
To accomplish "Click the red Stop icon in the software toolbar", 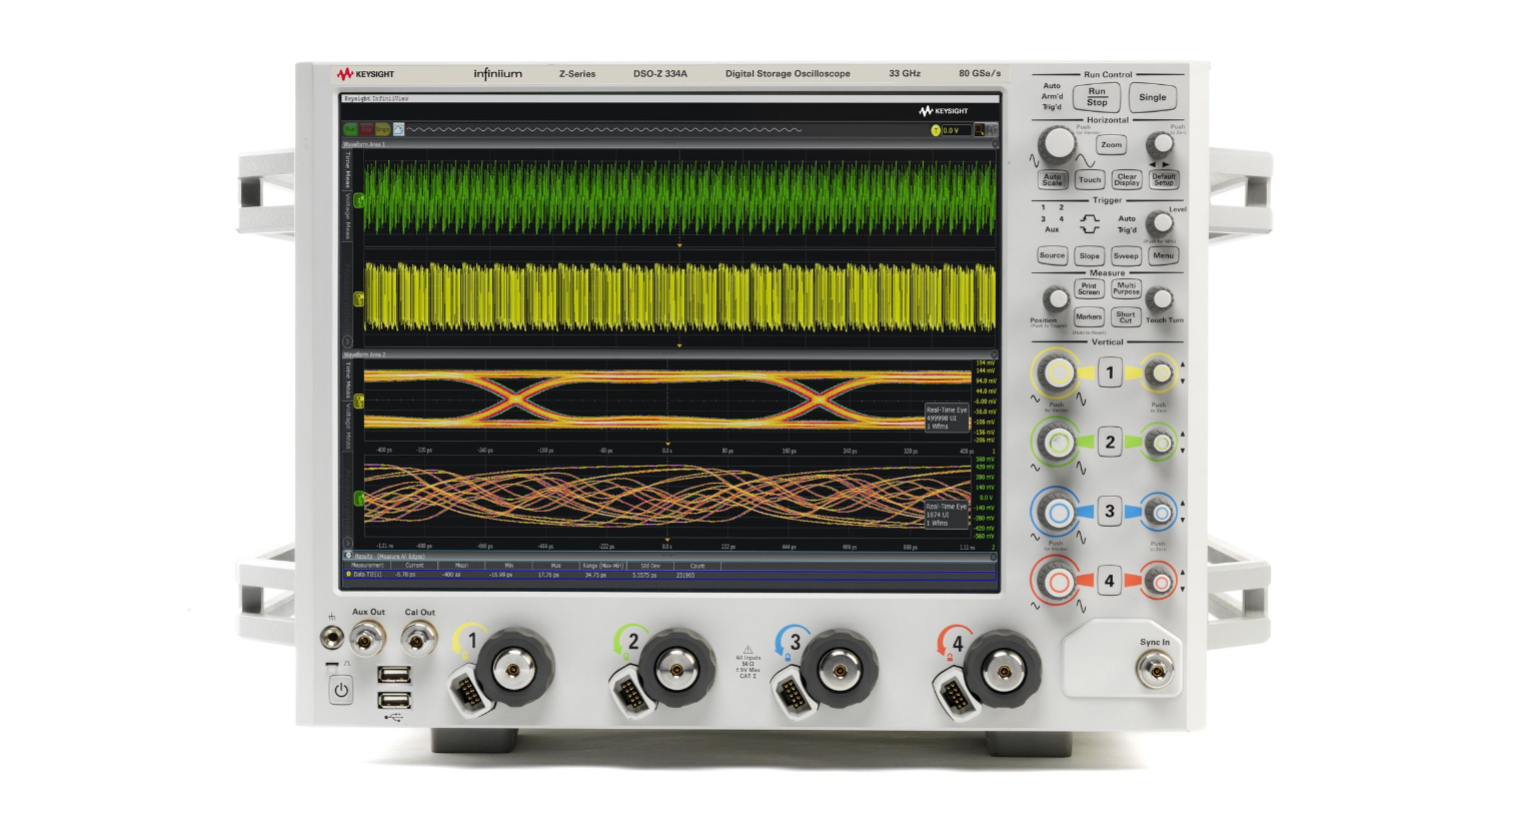I will point(366,130).
